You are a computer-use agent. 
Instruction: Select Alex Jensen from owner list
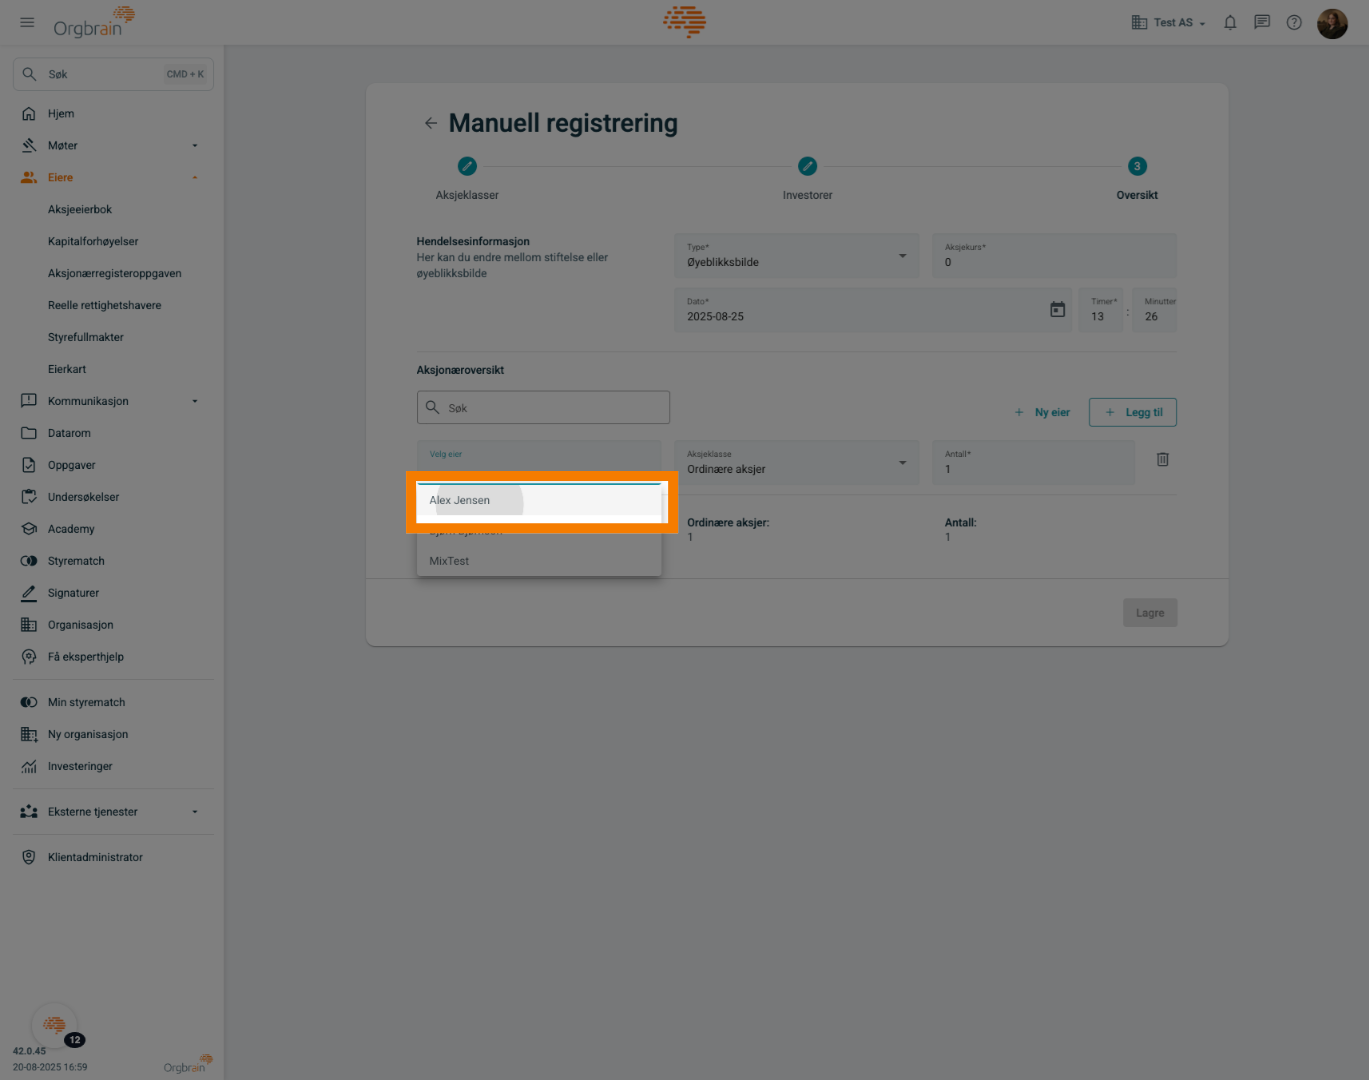[x=539, y=500]
